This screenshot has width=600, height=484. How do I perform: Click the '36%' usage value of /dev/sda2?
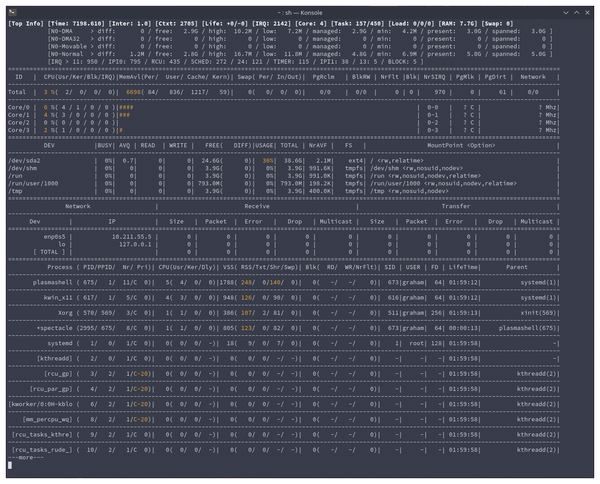pos(268,160)
